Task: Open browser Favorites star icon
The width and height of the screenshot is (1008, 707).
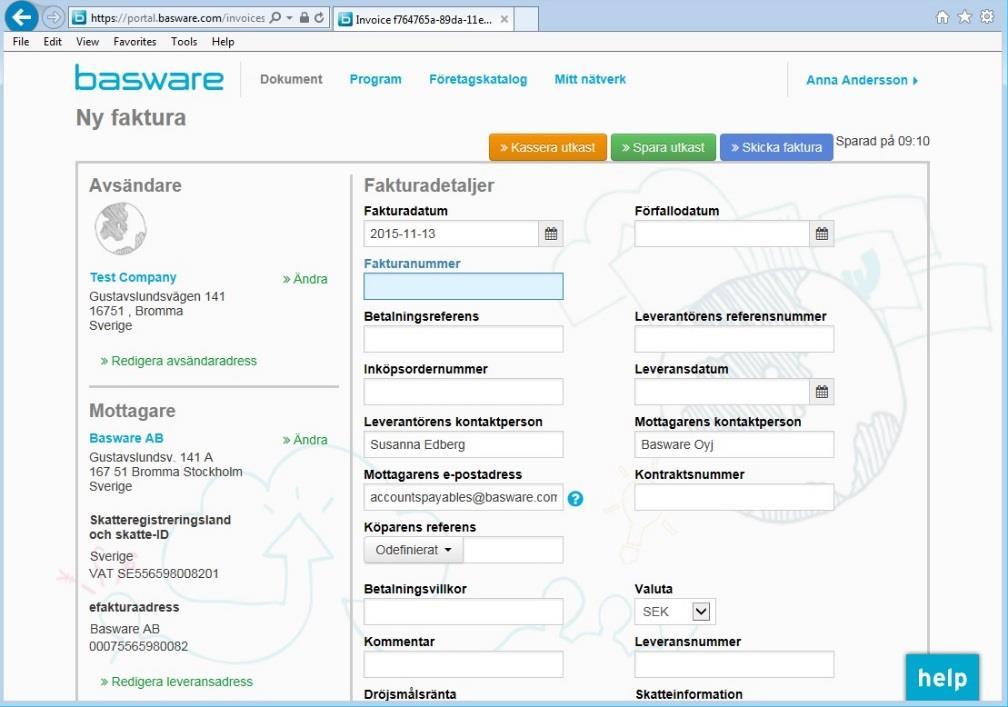Action: point(964,17)
